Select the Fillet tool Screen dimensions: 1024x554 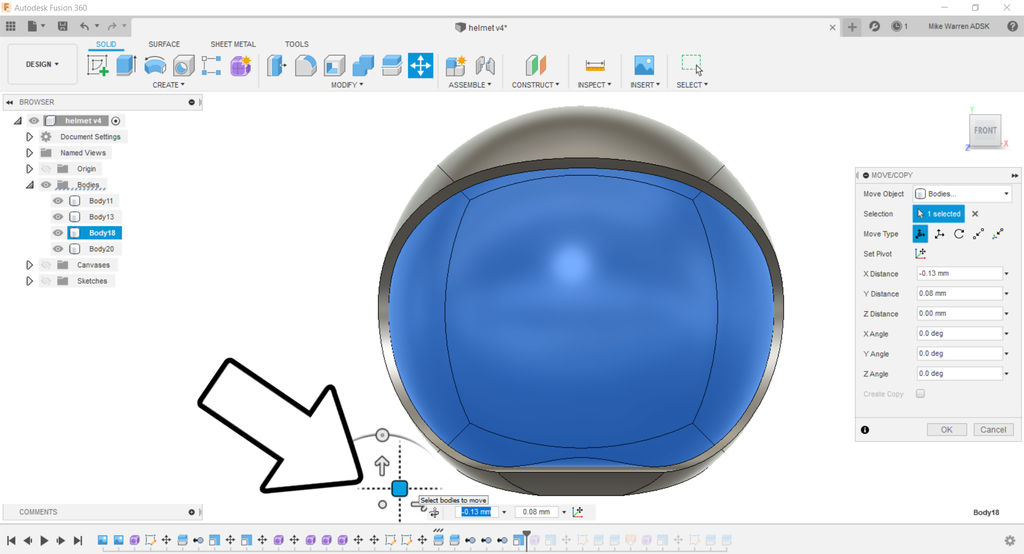(x=306, y=65)
